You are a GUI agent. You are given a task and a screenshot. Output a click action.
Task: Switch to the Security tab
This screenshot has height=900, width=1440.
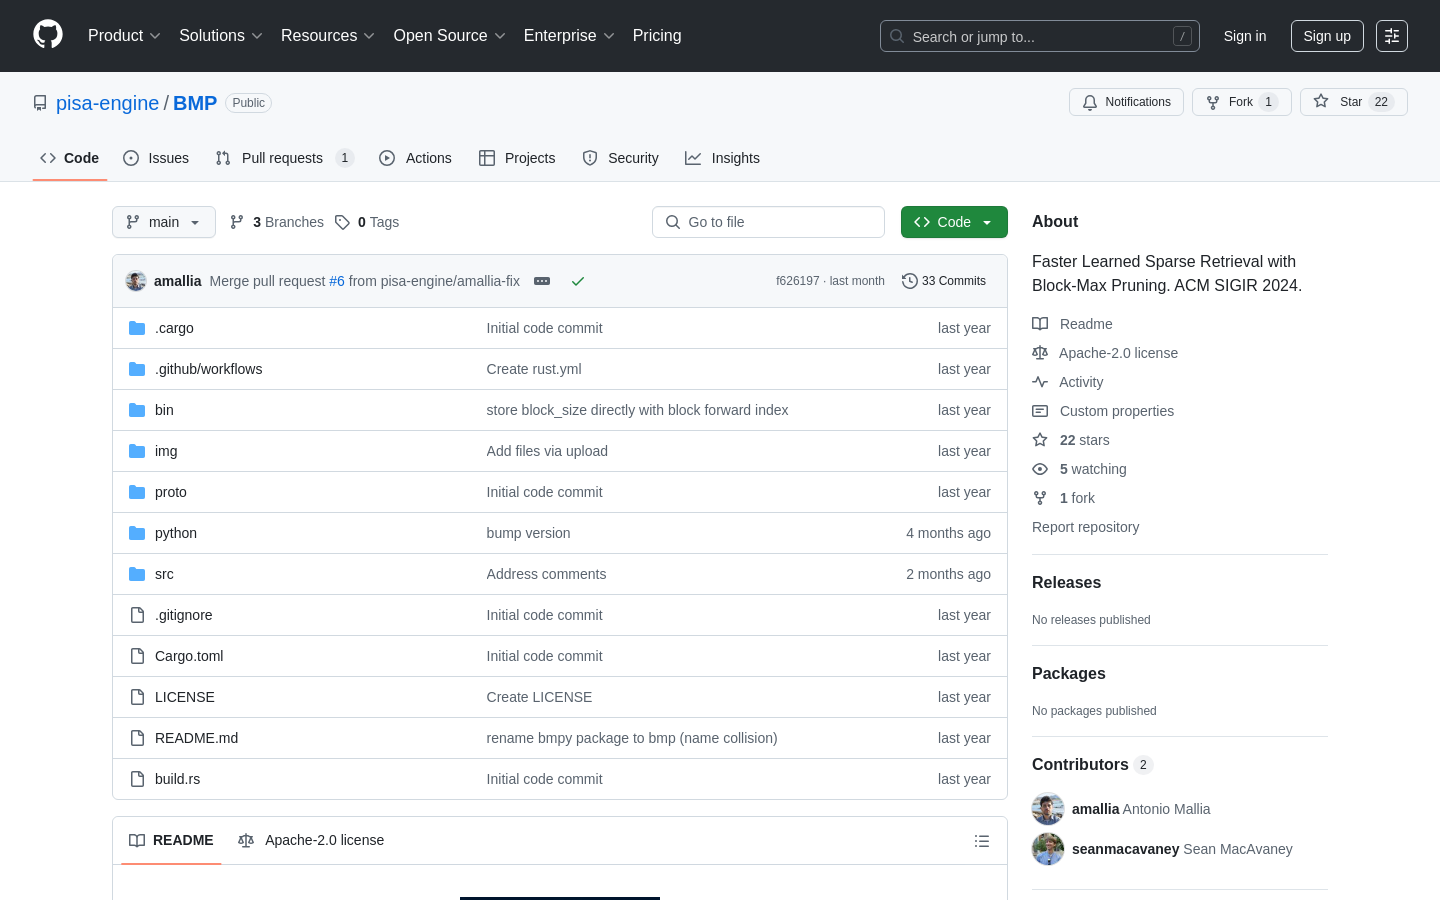pyautogui.click(x=620, y=158)
